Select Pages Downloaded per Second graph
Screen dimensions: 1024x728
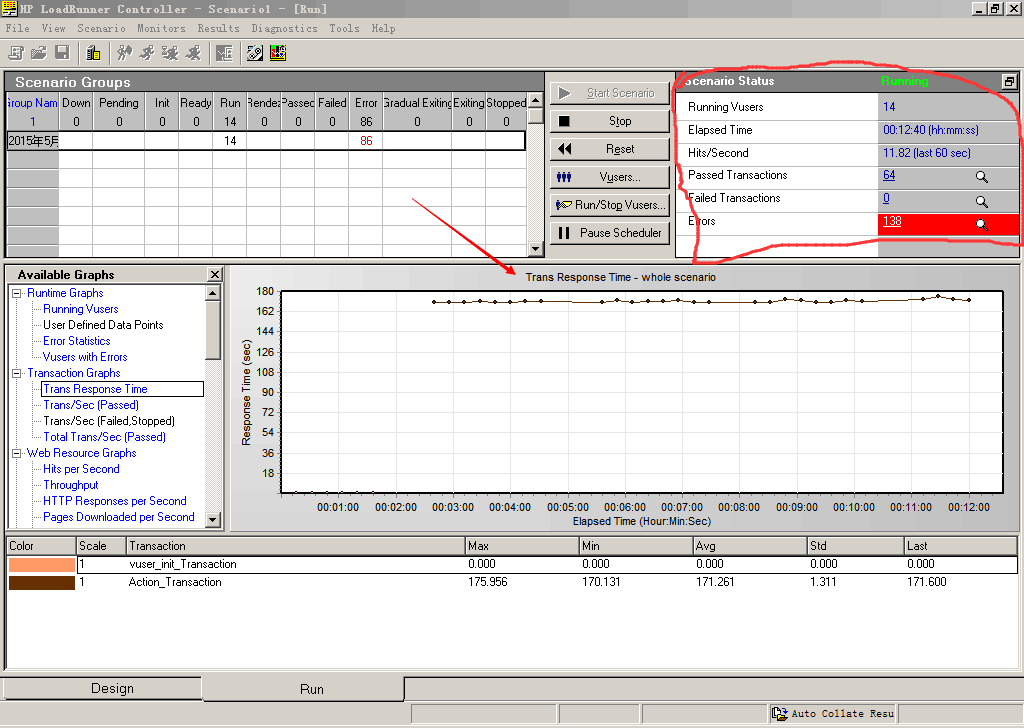[x=119, y=517]
